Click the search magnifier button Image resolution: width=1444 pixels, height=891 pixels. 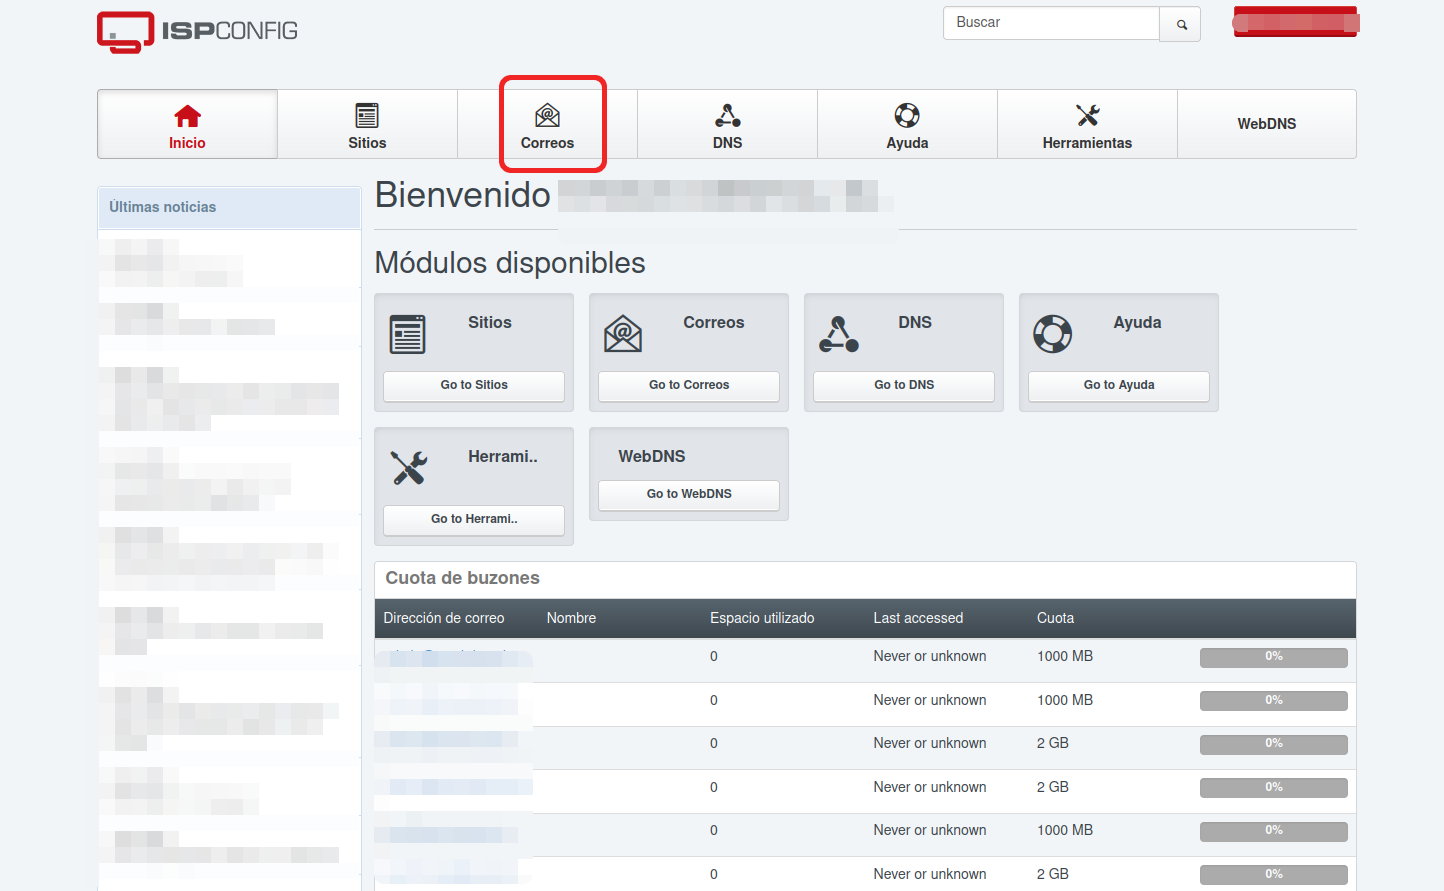[x=1181, y=25]
